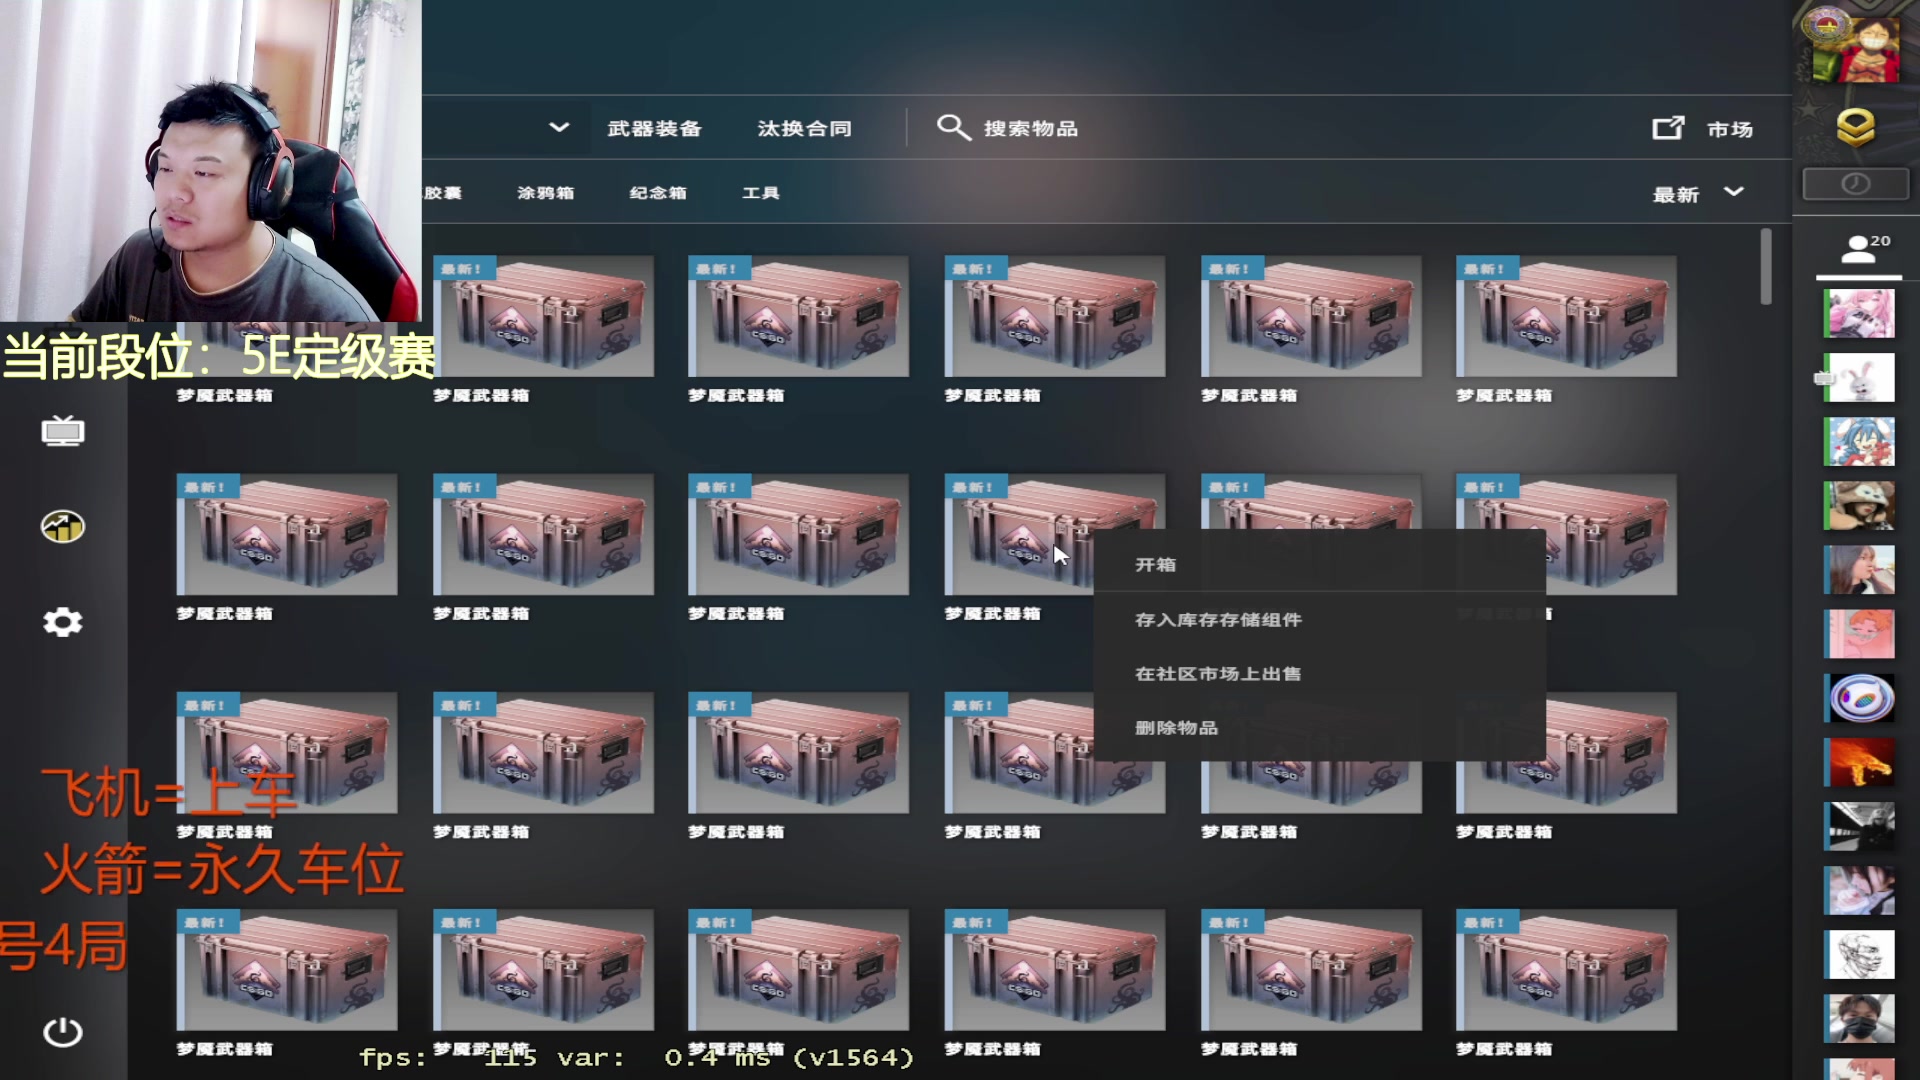Viewport: 1920px width, 1080px height.
Task: Filter by 胶囊 subcategory
Action: (443, 193)
